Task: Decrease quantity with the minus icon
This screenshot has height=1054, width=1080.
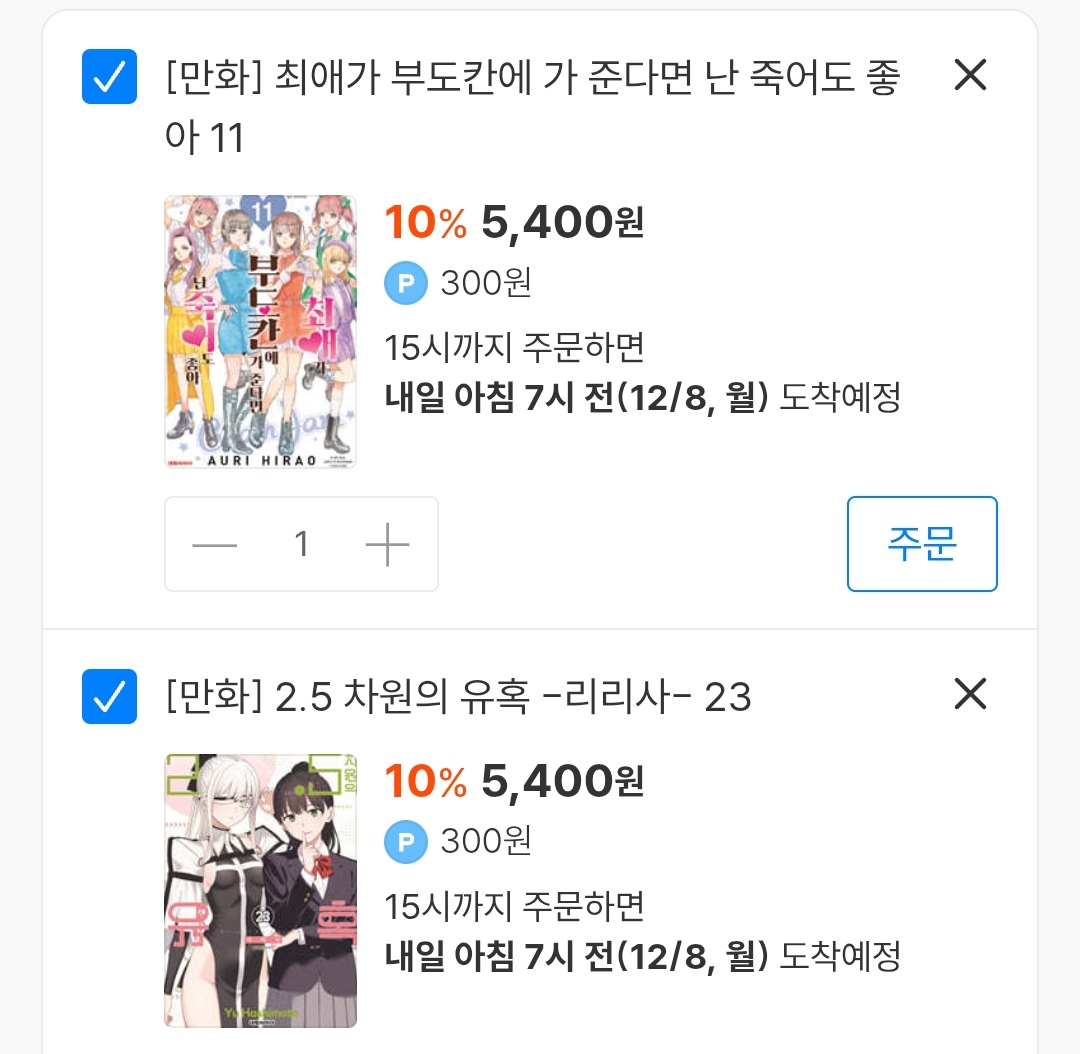Action: click(x=214, y=545)
